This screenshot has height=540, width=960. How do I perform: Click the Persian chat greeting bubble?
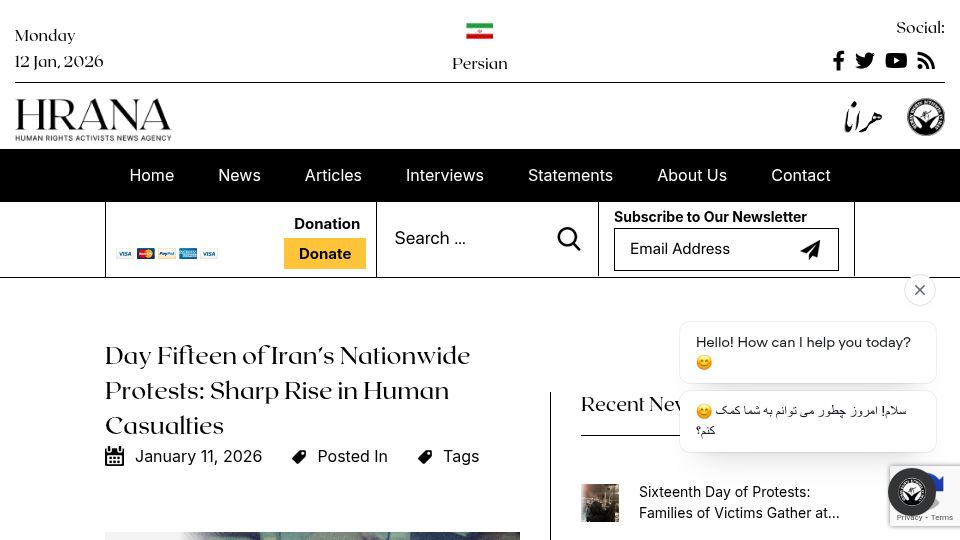[x=808, y=421]
